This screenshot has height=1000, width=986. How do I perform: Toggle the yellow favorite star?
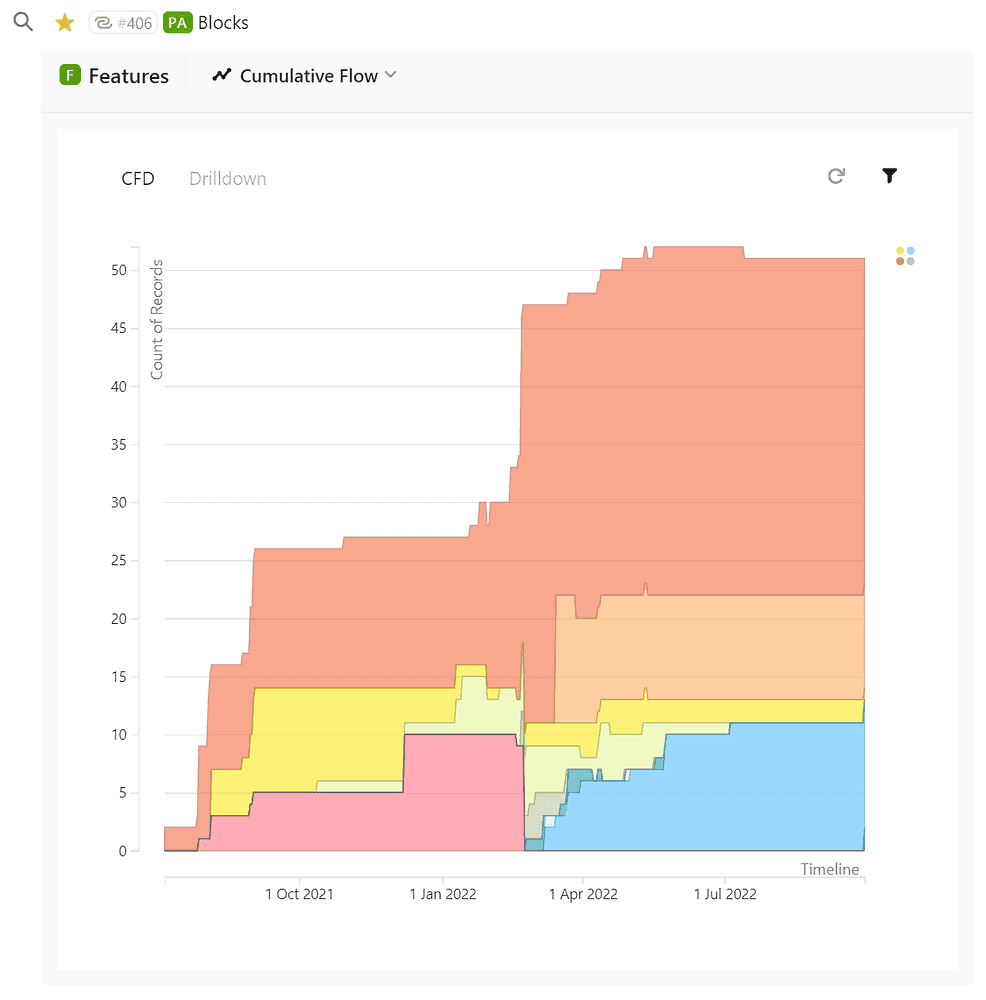tap(65, 22)
